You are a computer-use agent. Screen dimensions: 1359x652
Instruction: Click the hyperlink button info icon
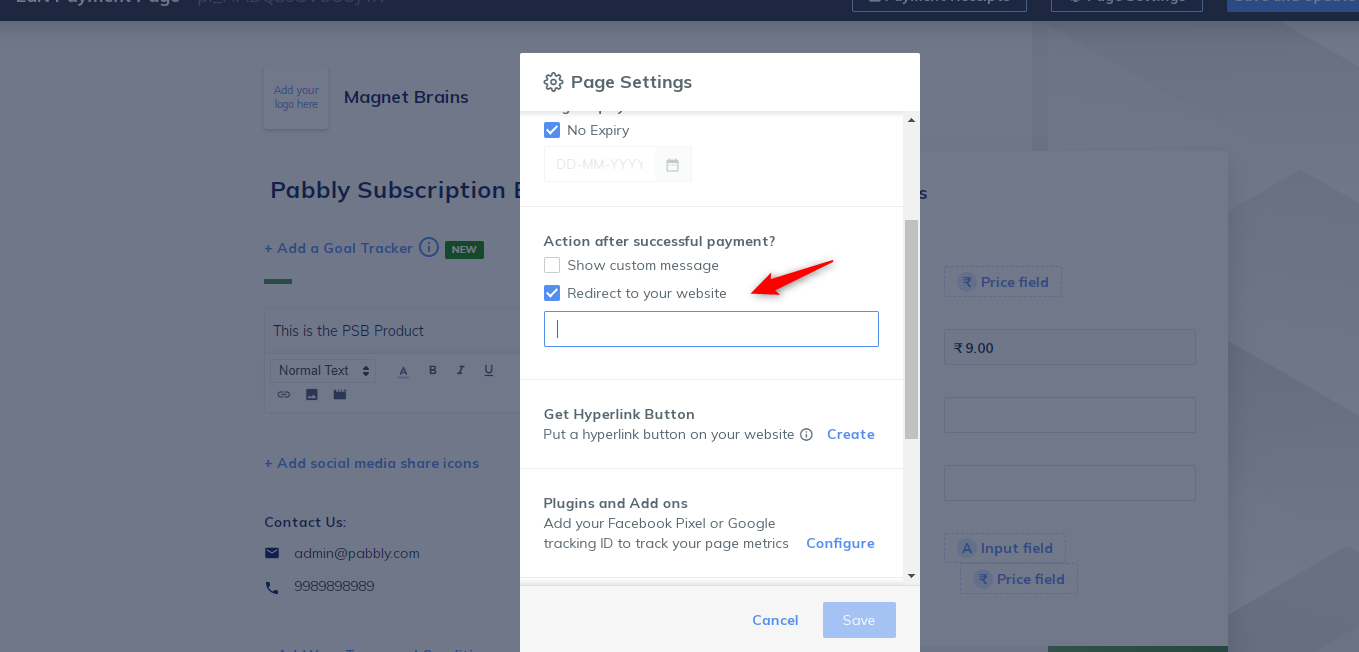[806, 434]
